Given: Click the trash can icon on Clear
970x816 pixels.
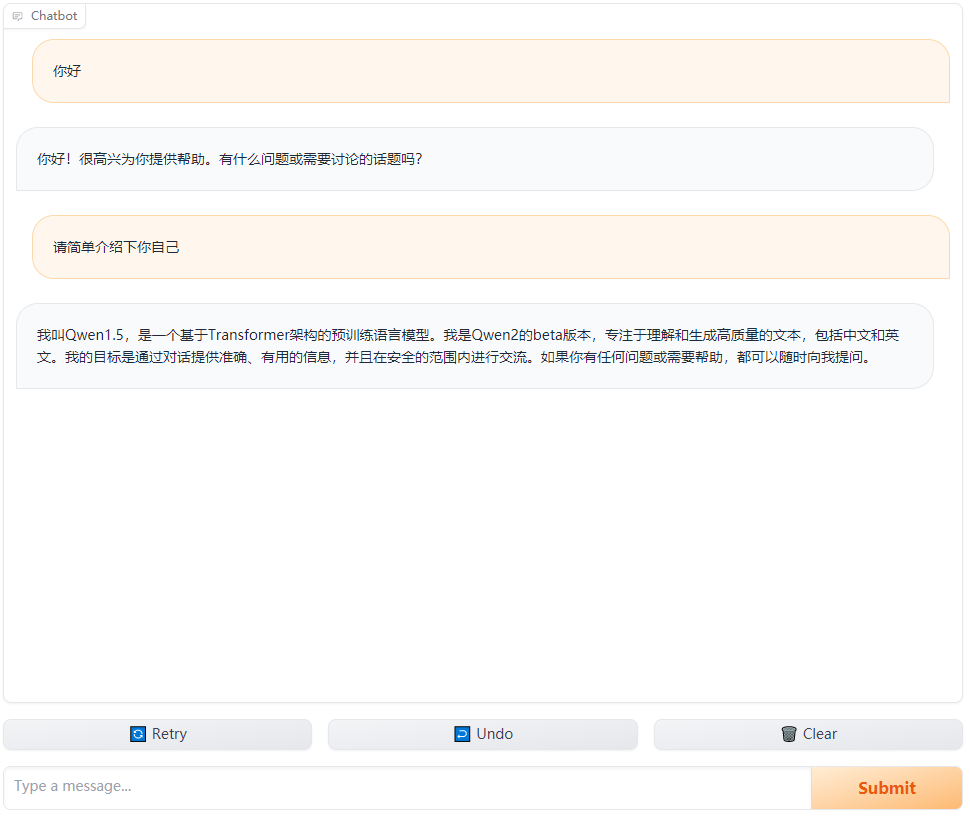Looking at the screenshot, I should click(x=789, y=734).
